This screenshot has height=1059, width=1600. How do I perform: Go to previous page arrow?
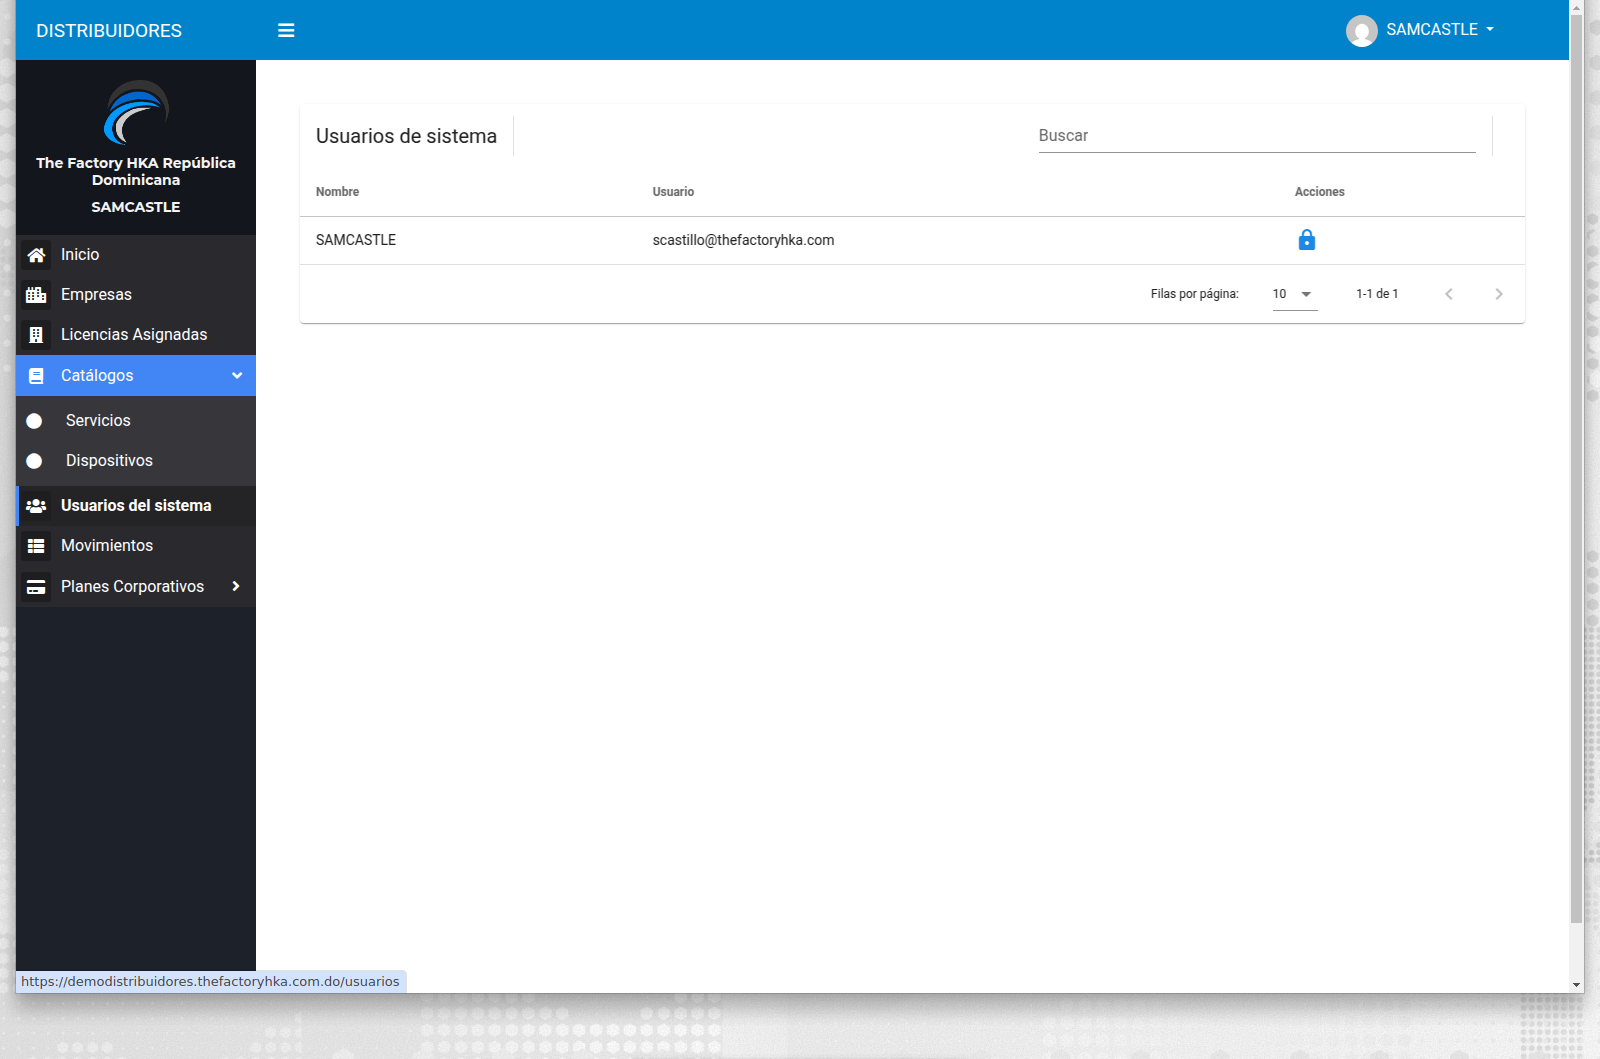click(x=1449, y=294)
